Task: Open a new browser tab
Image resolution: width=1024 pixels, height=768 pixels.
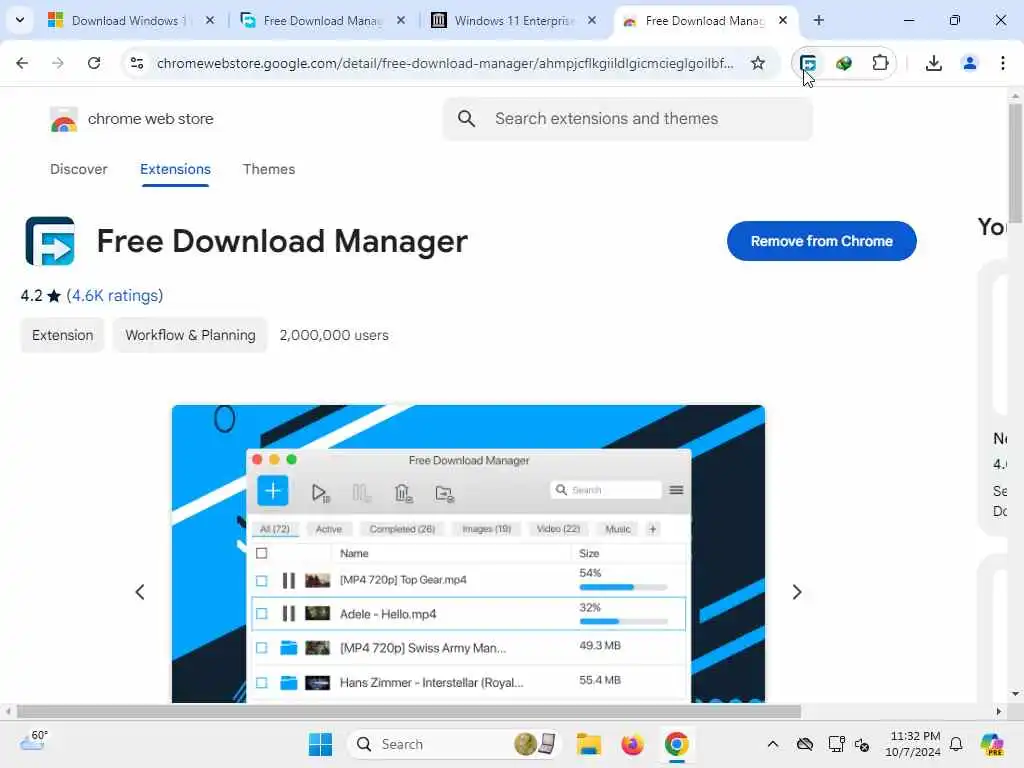Action: point(818,20)
